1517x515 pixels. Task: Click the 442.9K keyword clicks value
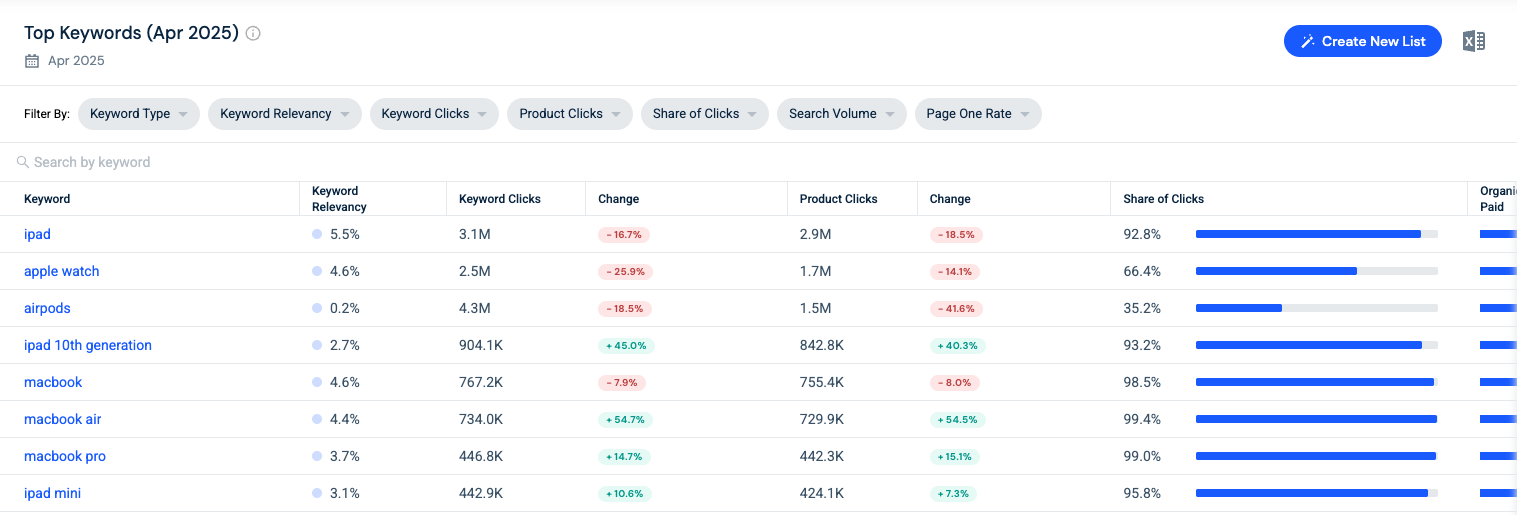pos(481,493)
